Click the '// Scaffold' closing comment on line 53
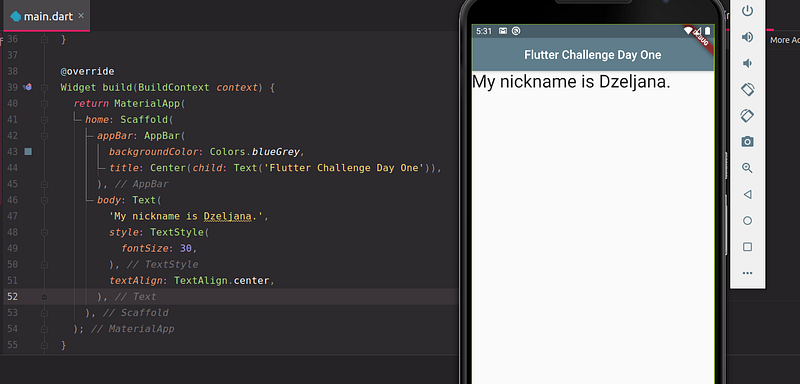Image resolution: width=800 pixels, height=384 pixels. [x=135, y=313]
